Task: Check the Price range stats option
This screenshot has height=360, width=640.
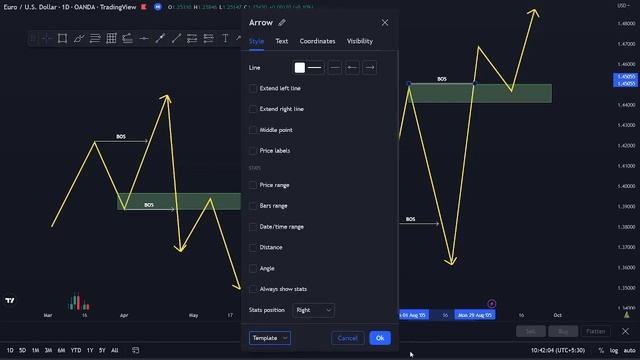Action: click(253, 185)
